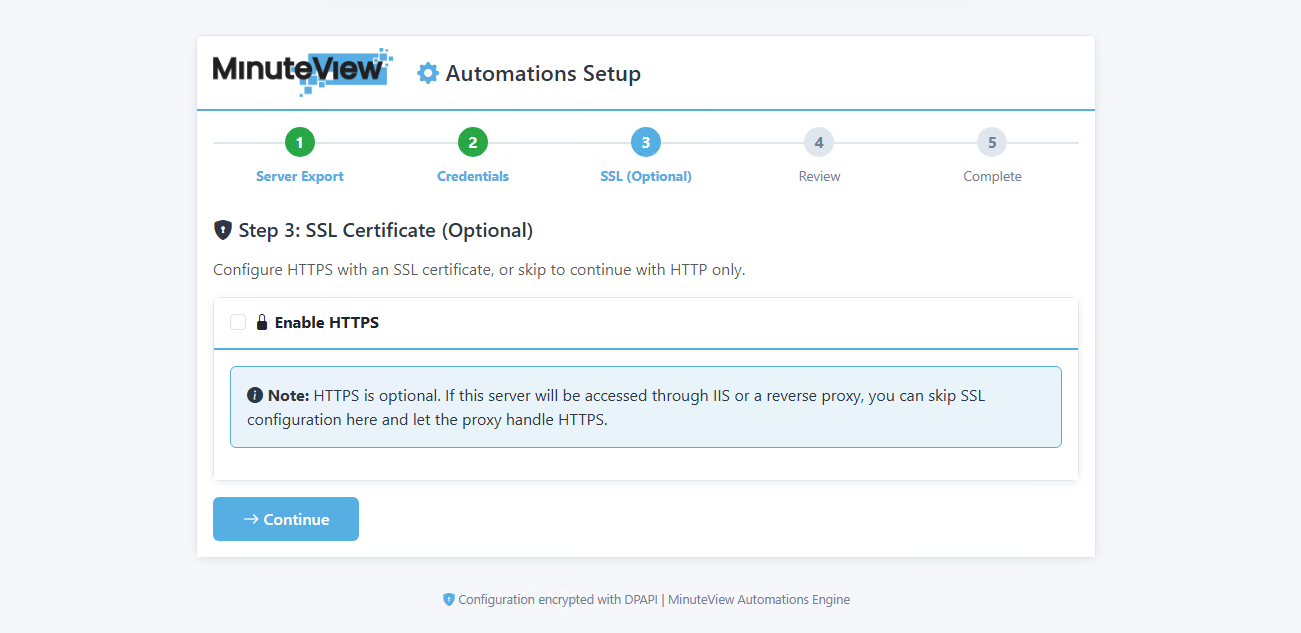Click the gray Complete step circle numbered 5
The width and height of the screenshot is (1301, 633).
click(992, 142)
